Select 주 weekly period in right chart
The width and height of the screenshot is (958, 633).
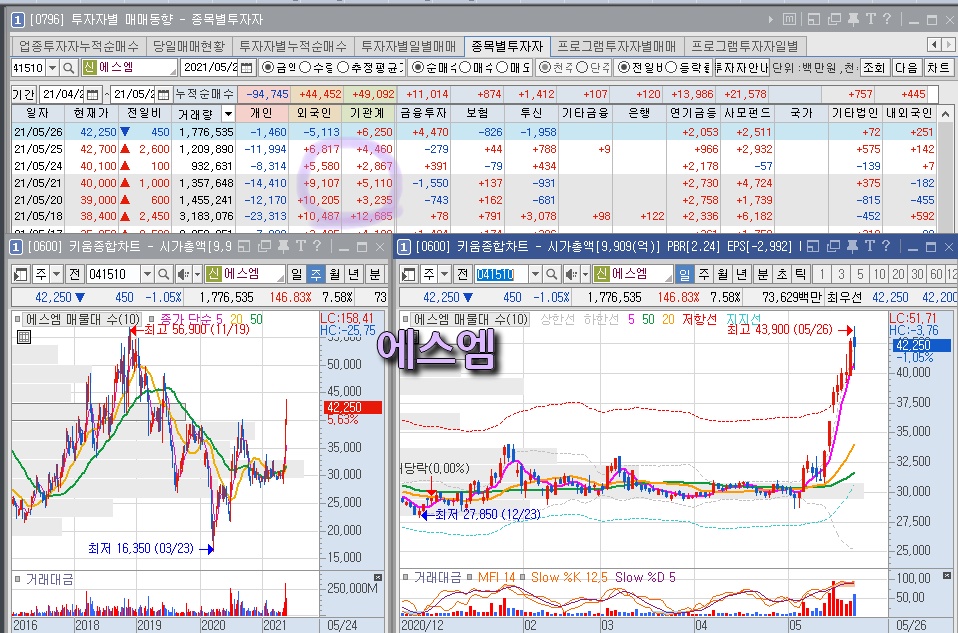[704, 274]
